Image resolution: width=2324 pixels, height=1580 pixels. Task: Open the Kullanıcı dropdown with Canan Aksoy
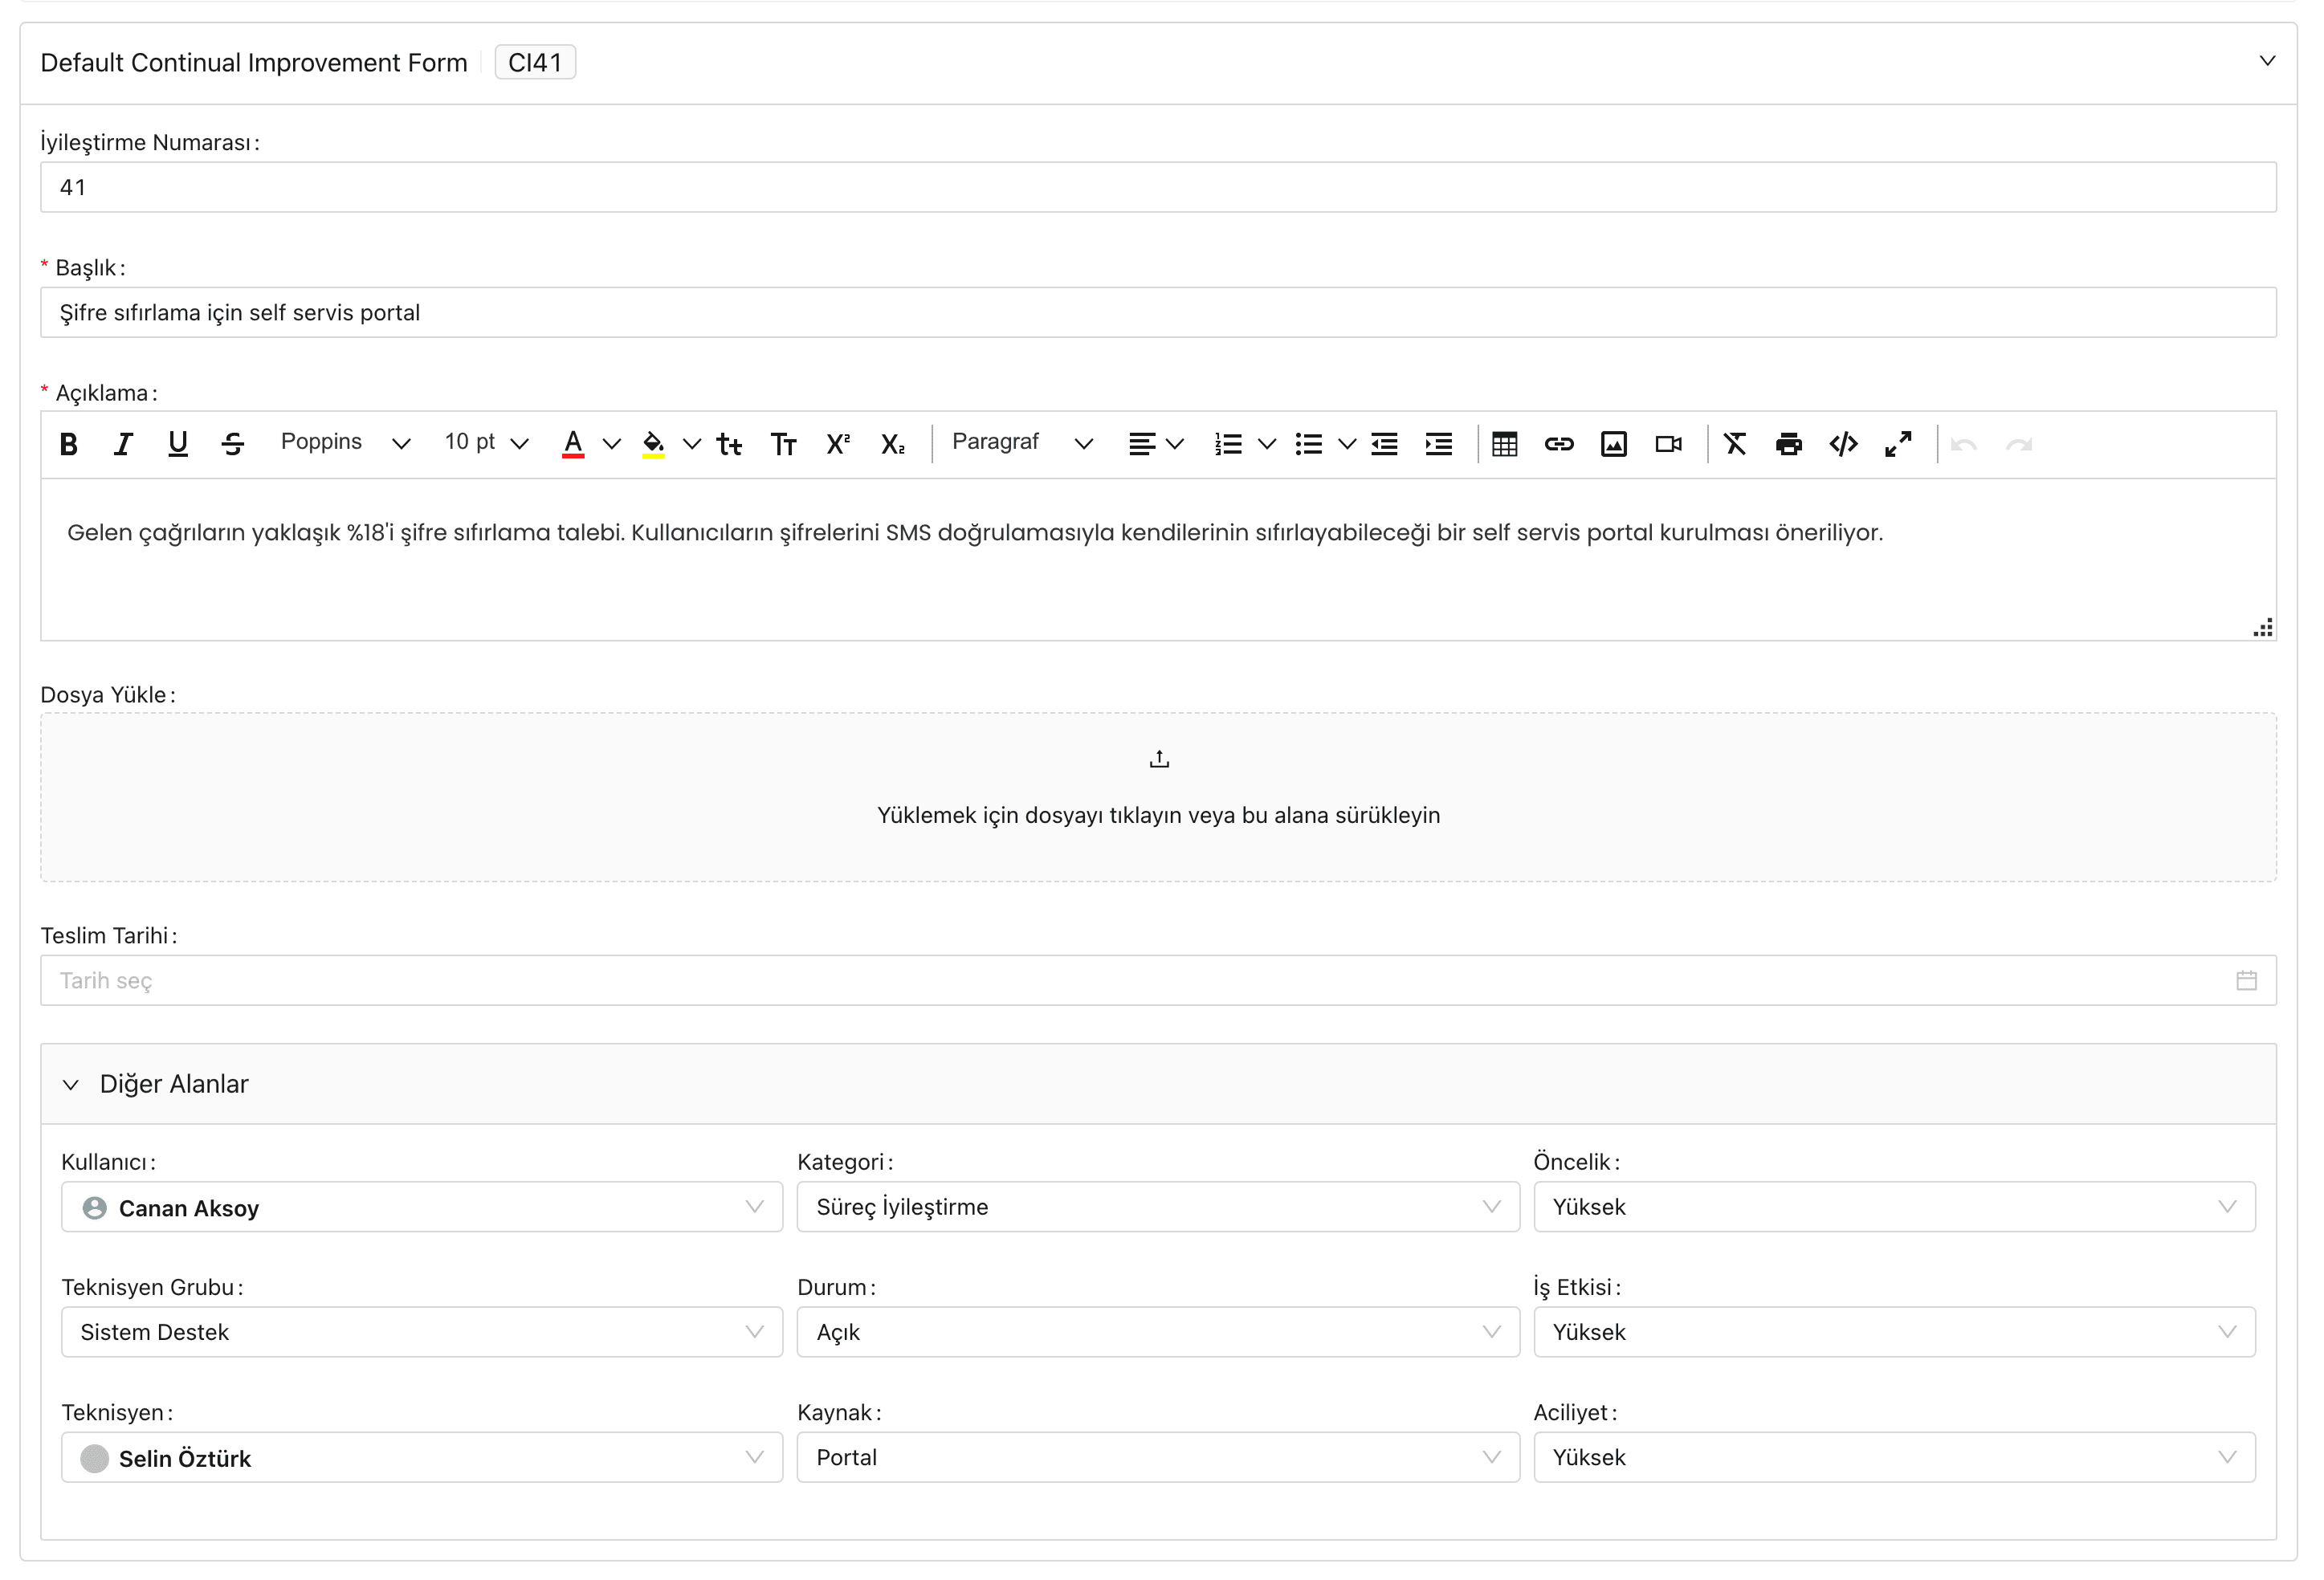click(x=422, y=1207)
